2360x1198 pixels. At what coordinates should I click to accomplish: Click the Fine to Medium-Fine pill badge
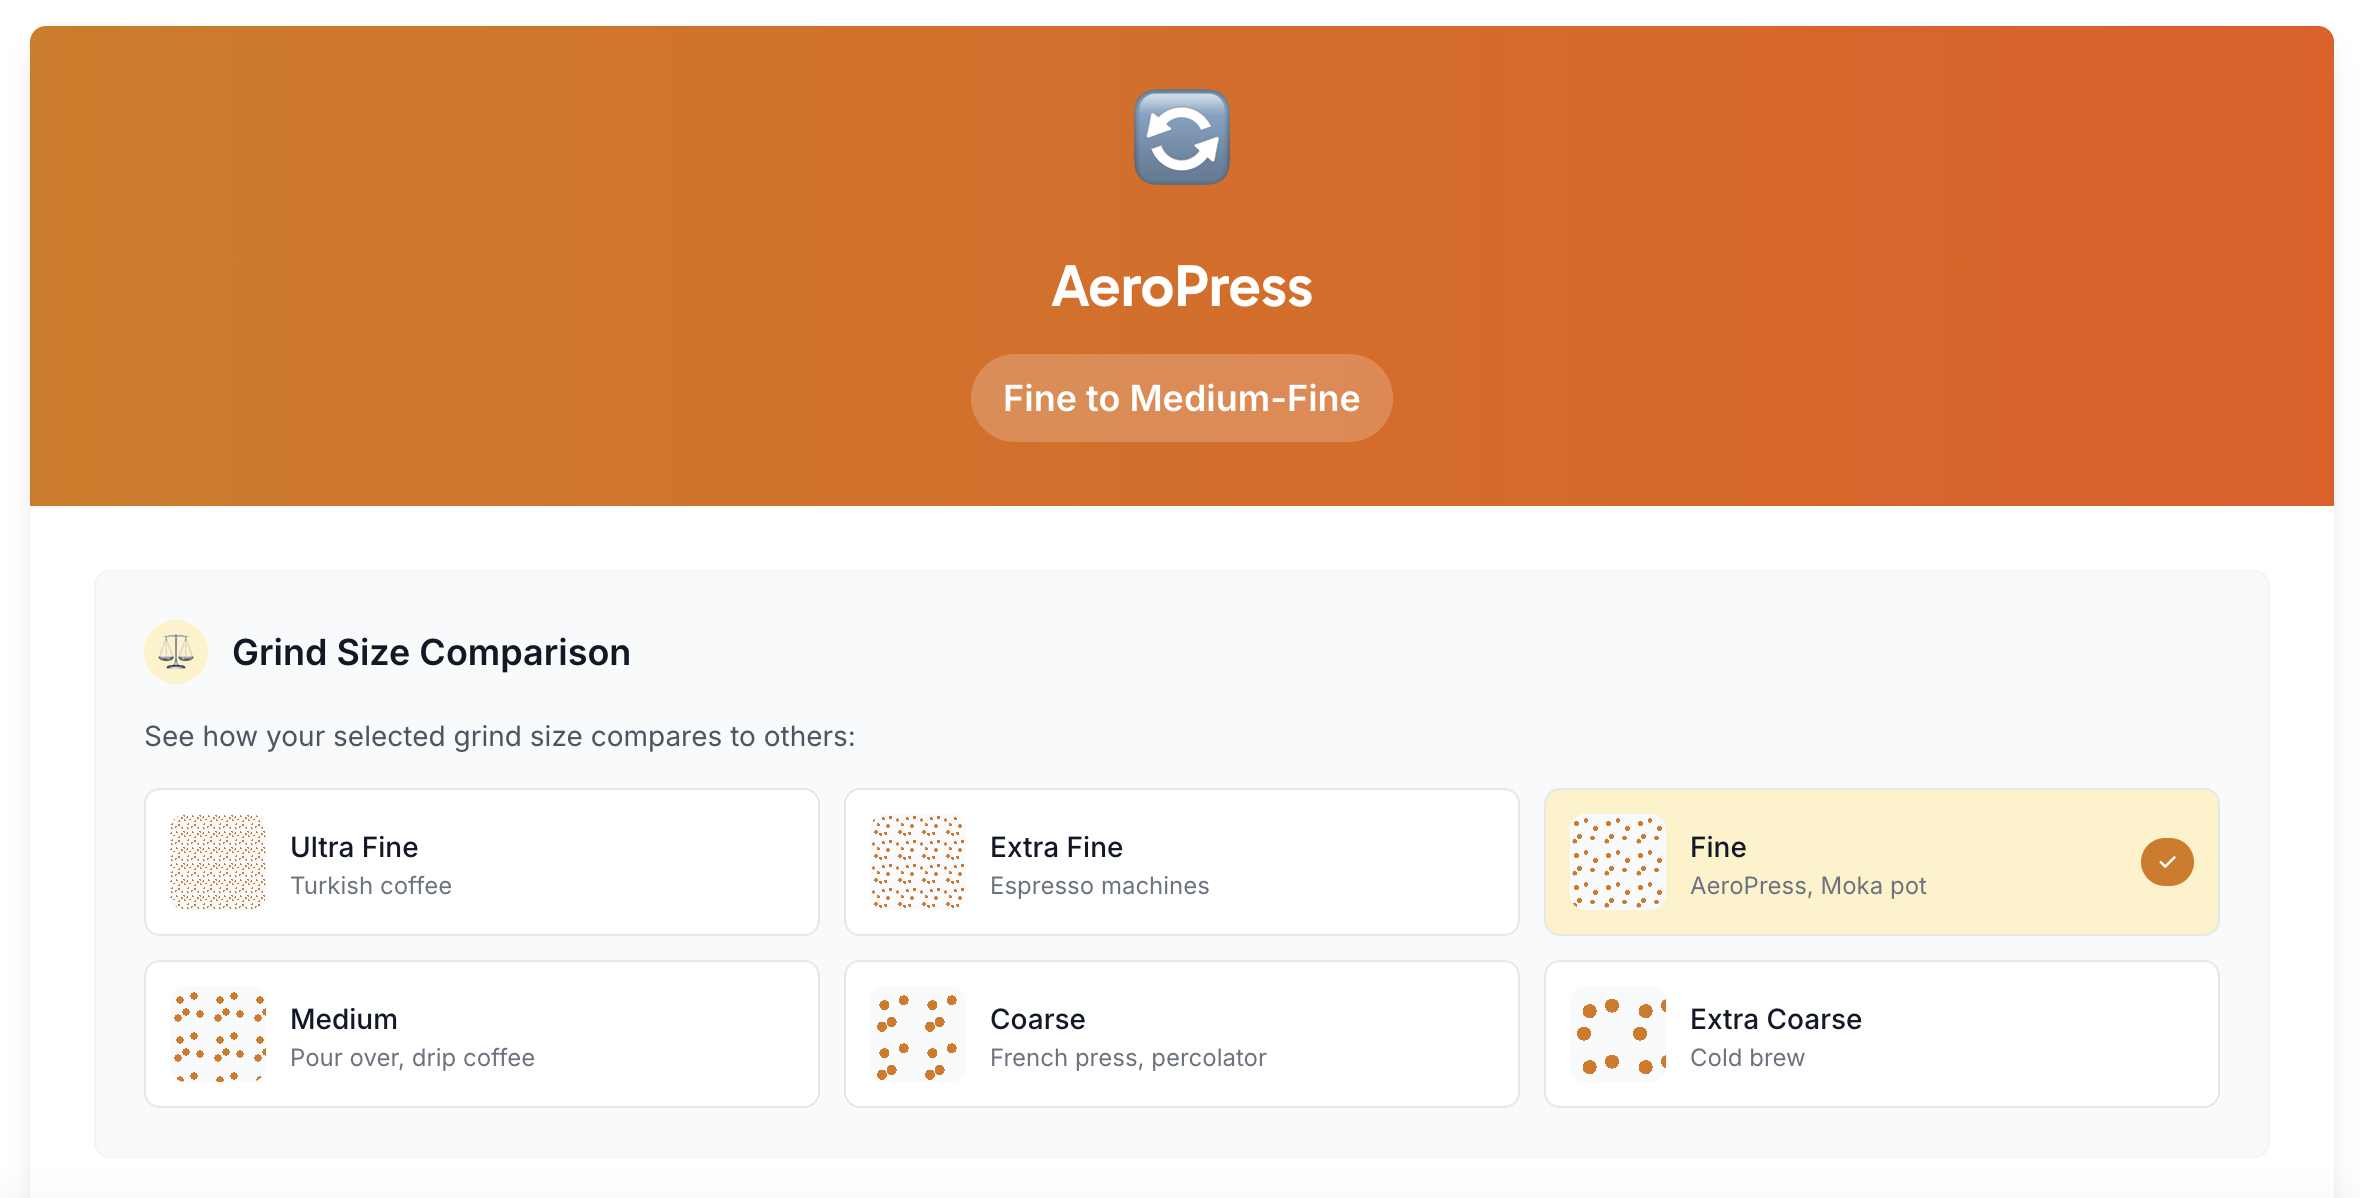point(1181,398)
